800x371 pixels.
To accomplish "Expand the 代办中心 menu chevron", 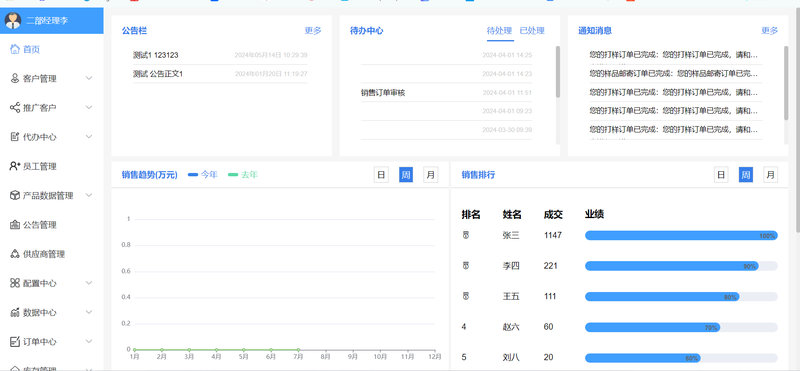I will tap(89, 137).
